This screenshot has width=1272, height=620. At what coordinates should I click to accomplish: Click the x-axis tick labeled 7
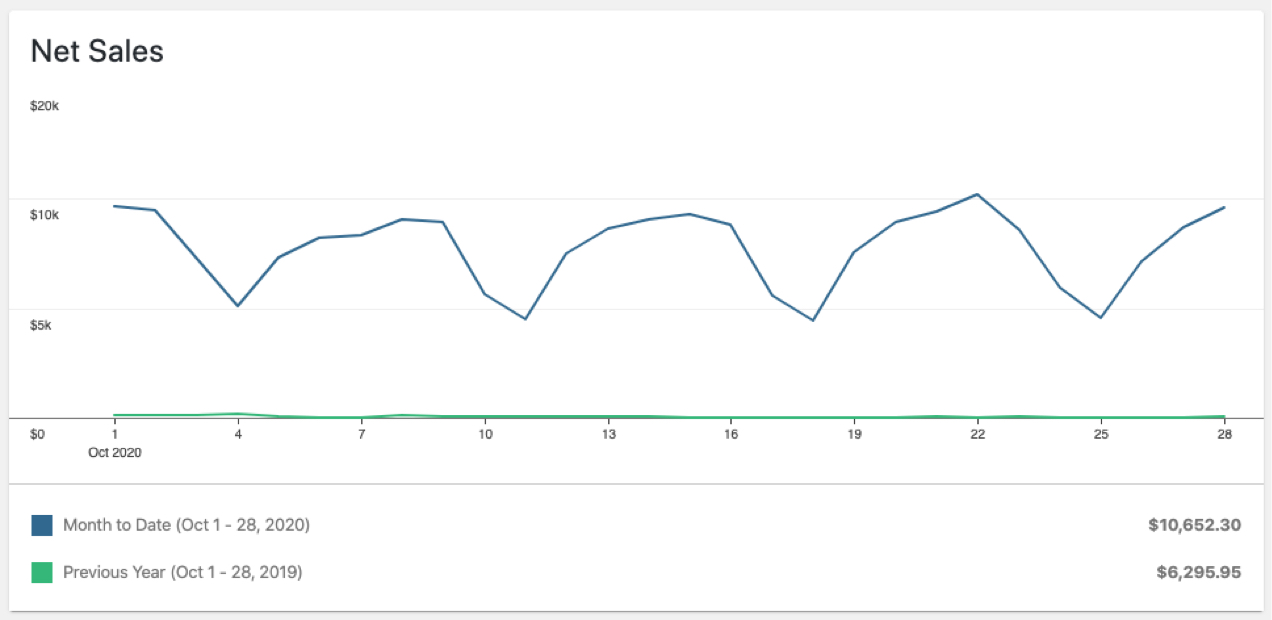[x=361, y=434]
